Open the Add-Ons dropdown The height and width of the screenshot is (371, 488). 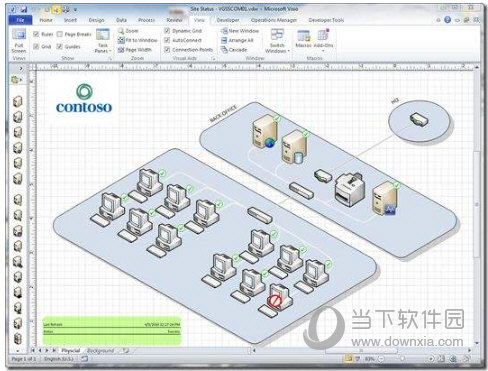pos(323,41)
